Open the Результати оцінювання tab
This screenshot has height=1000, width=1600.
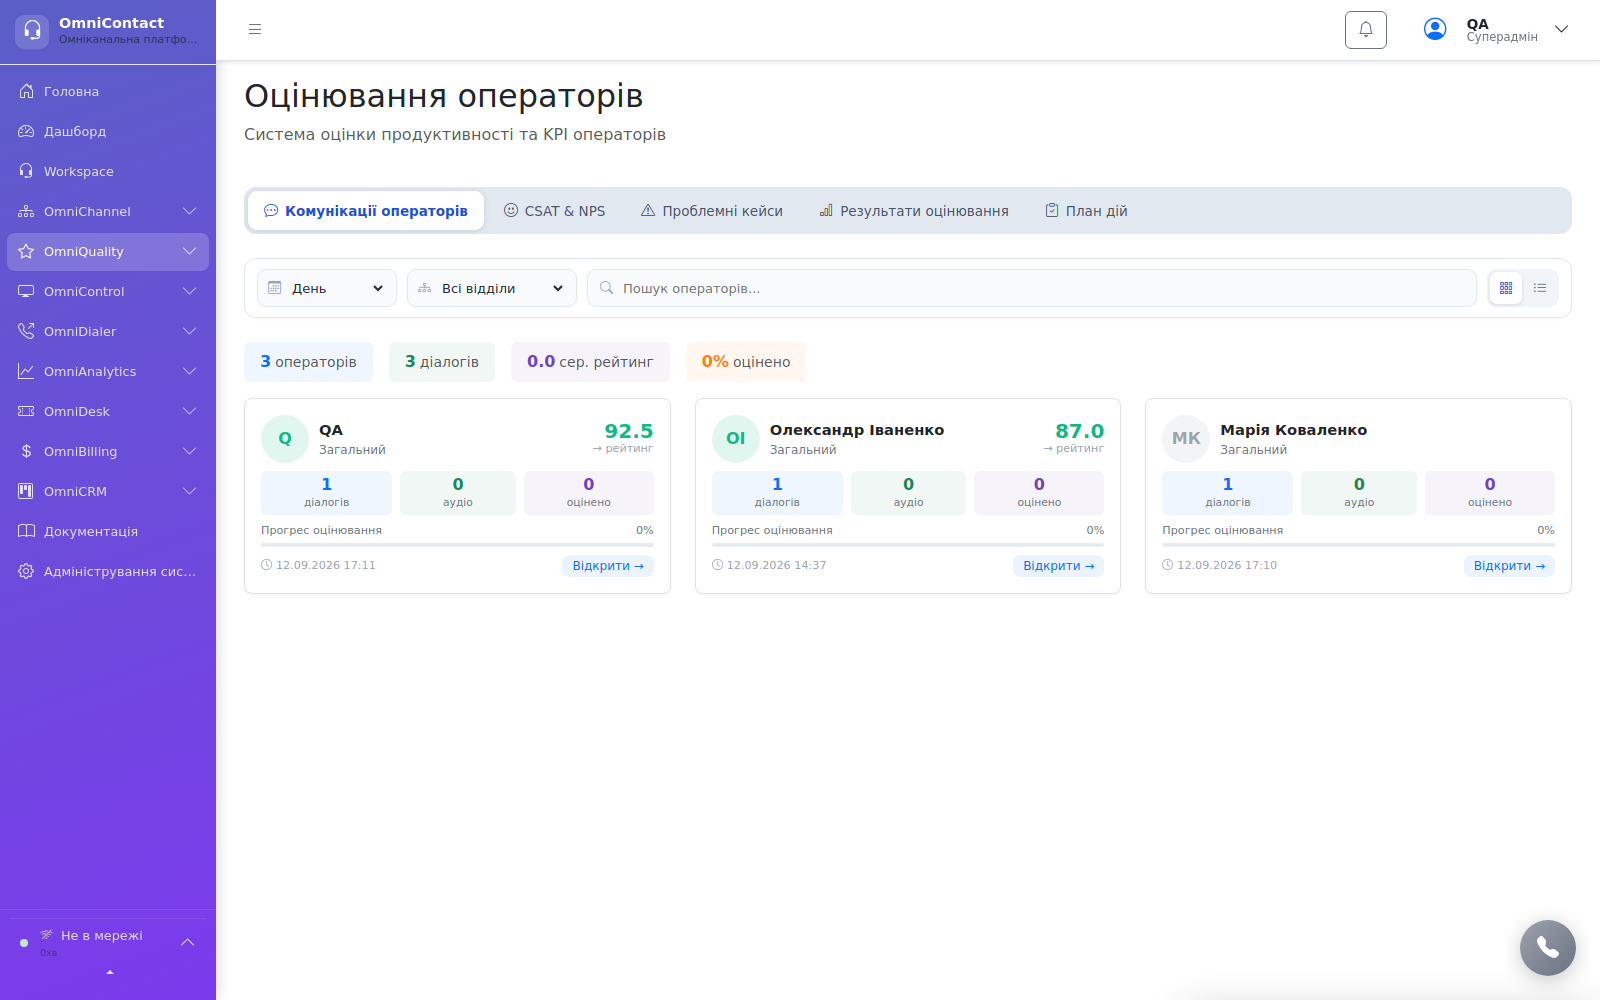[914, 211]
